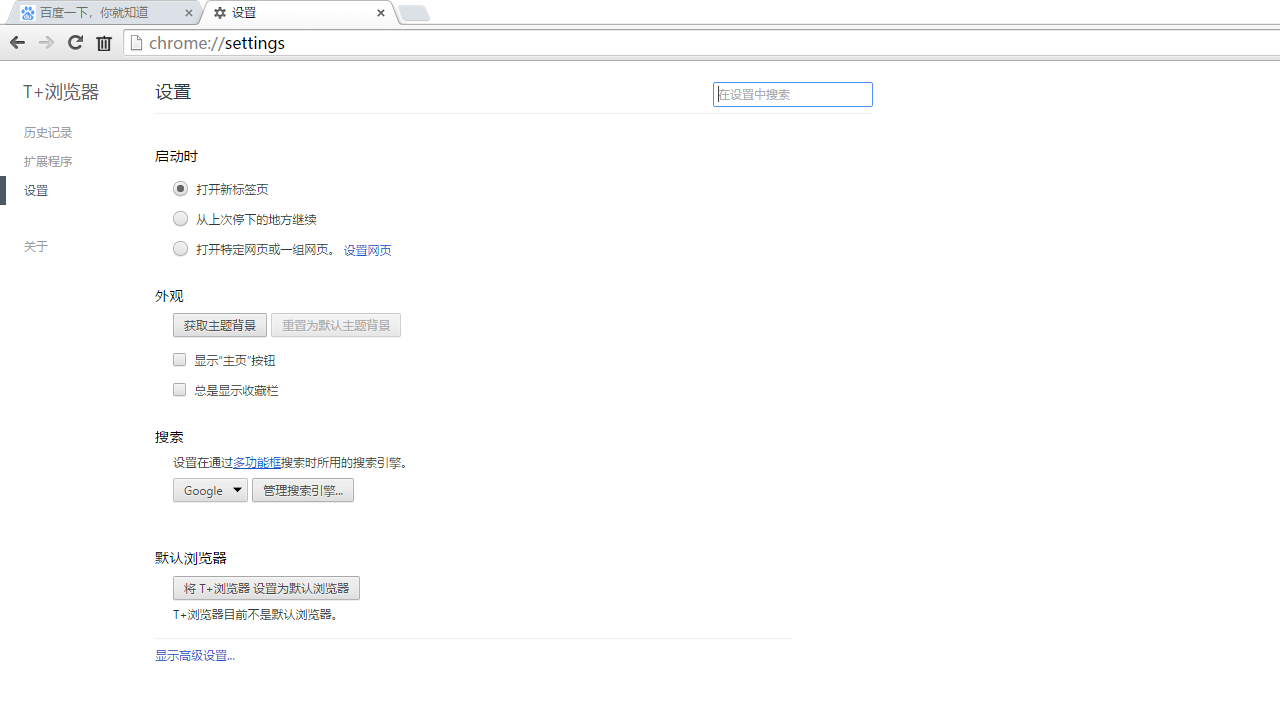
Task: Check 总是显示收藏栏 option
Action: coord(180,390)
